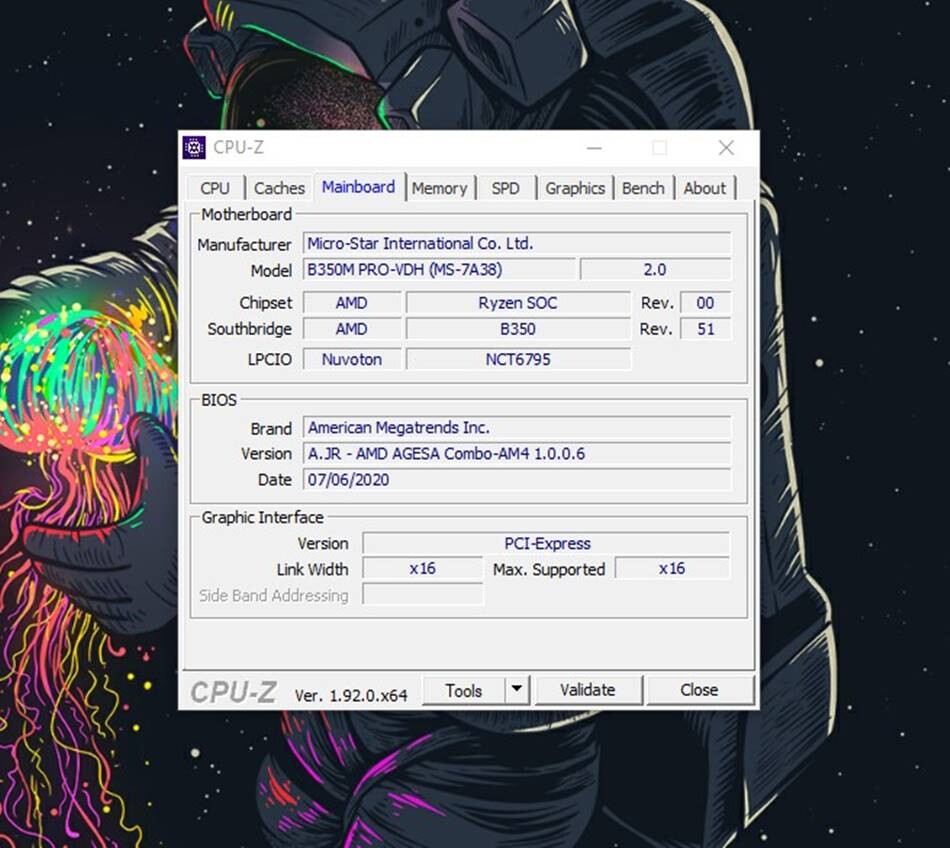
Task: Select the Mainboard tab
Action: [x=359, y=187]
